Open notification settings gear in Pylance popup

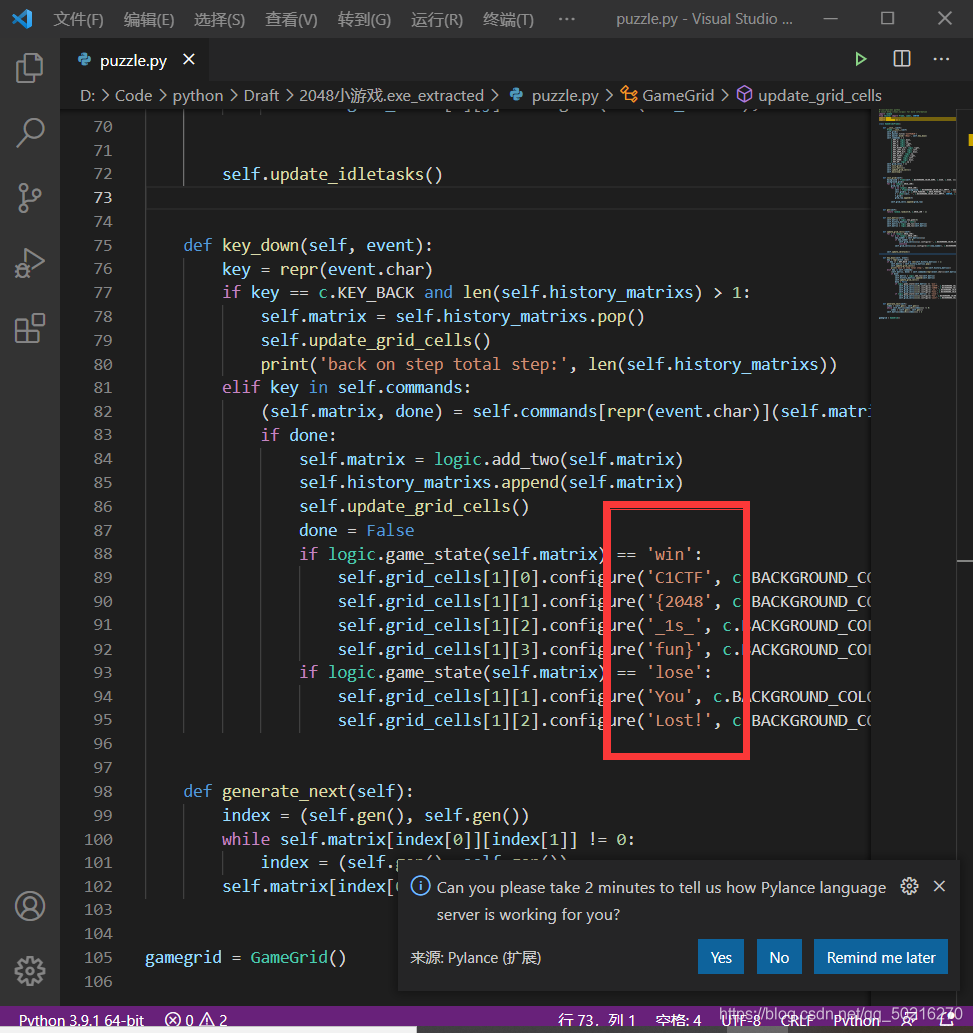[909, 886]
